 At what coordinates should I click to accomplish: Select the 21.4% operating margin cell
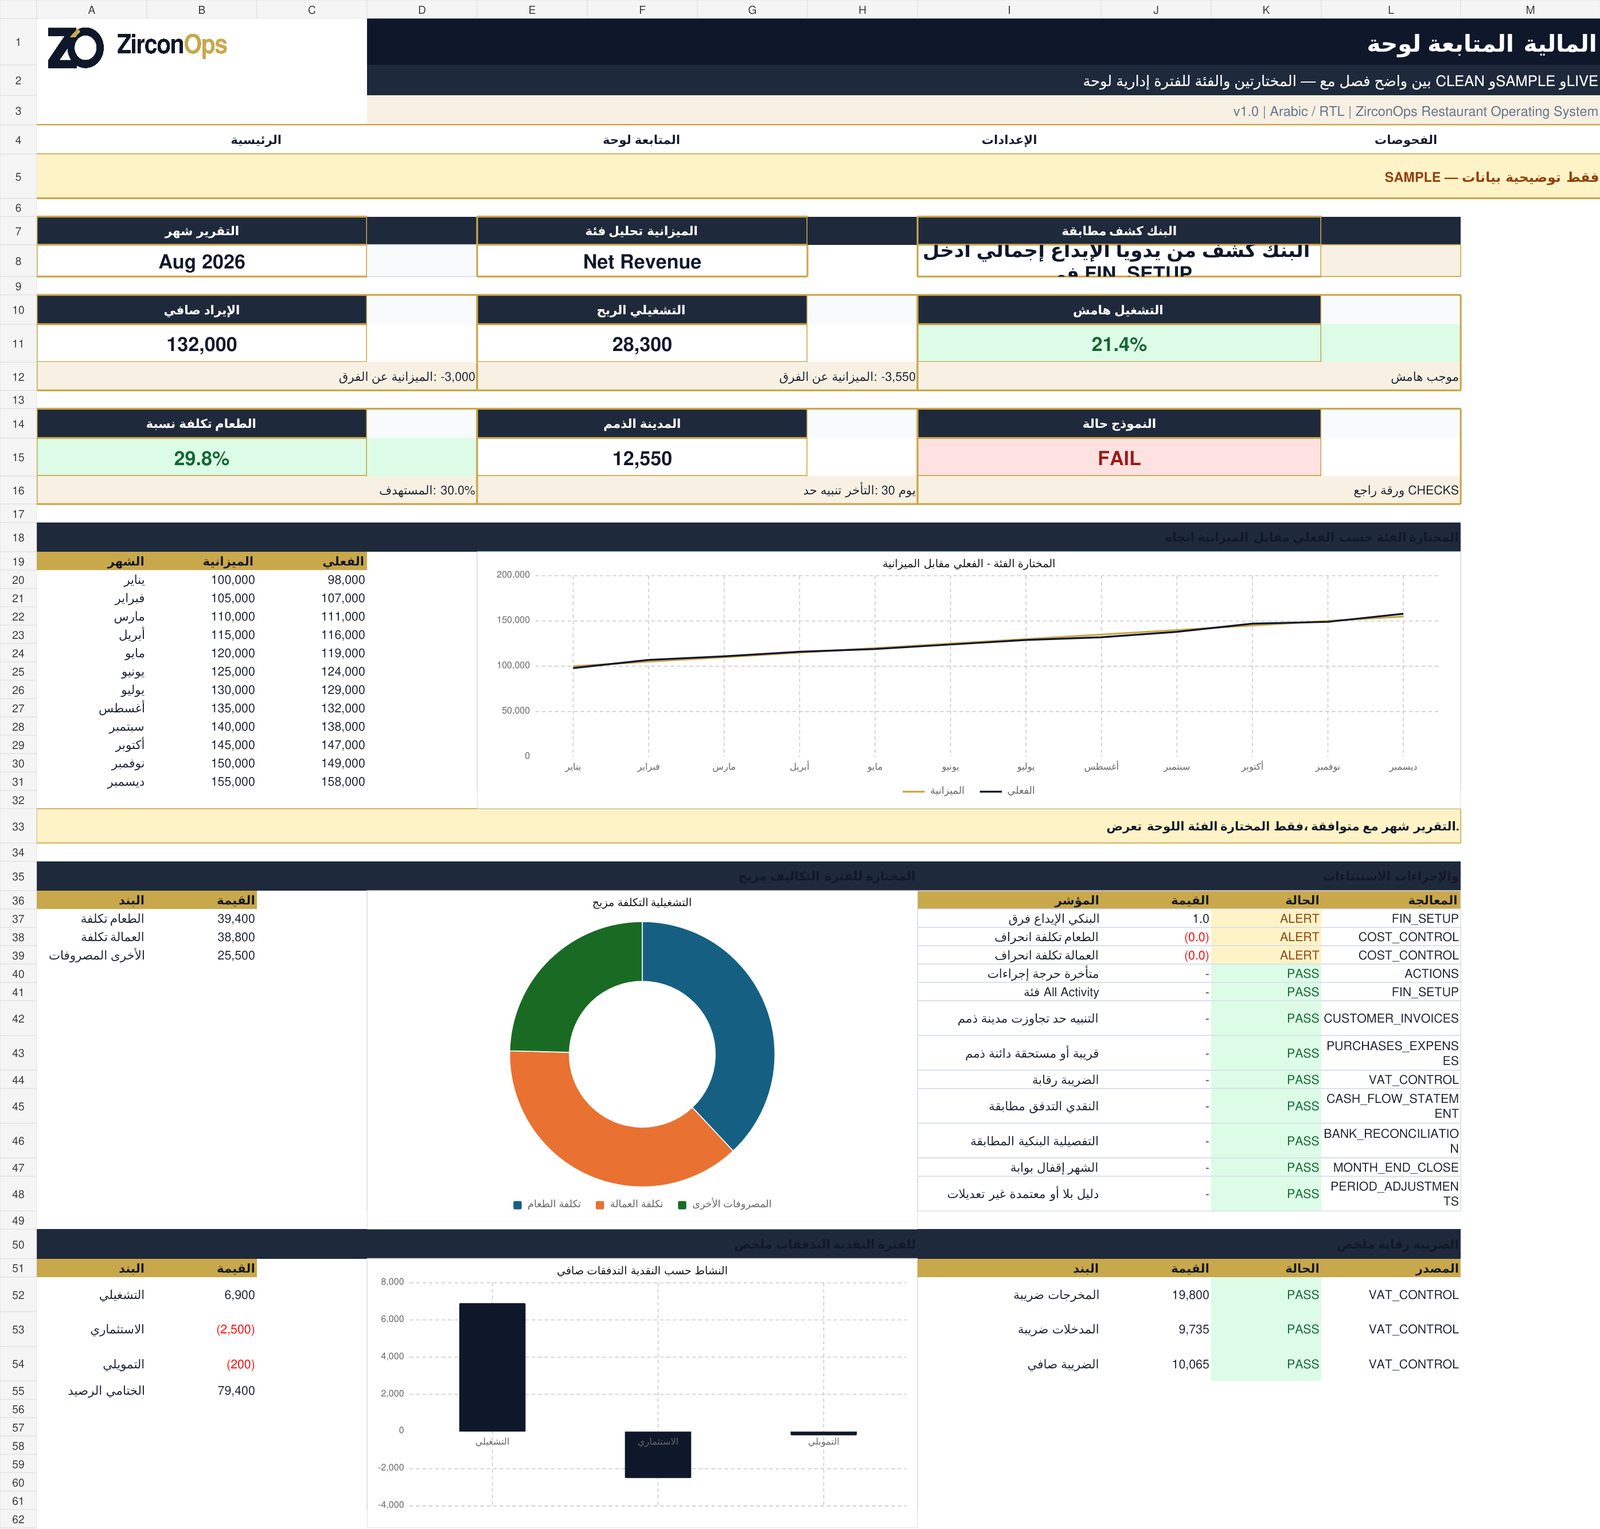point(1119,345)
